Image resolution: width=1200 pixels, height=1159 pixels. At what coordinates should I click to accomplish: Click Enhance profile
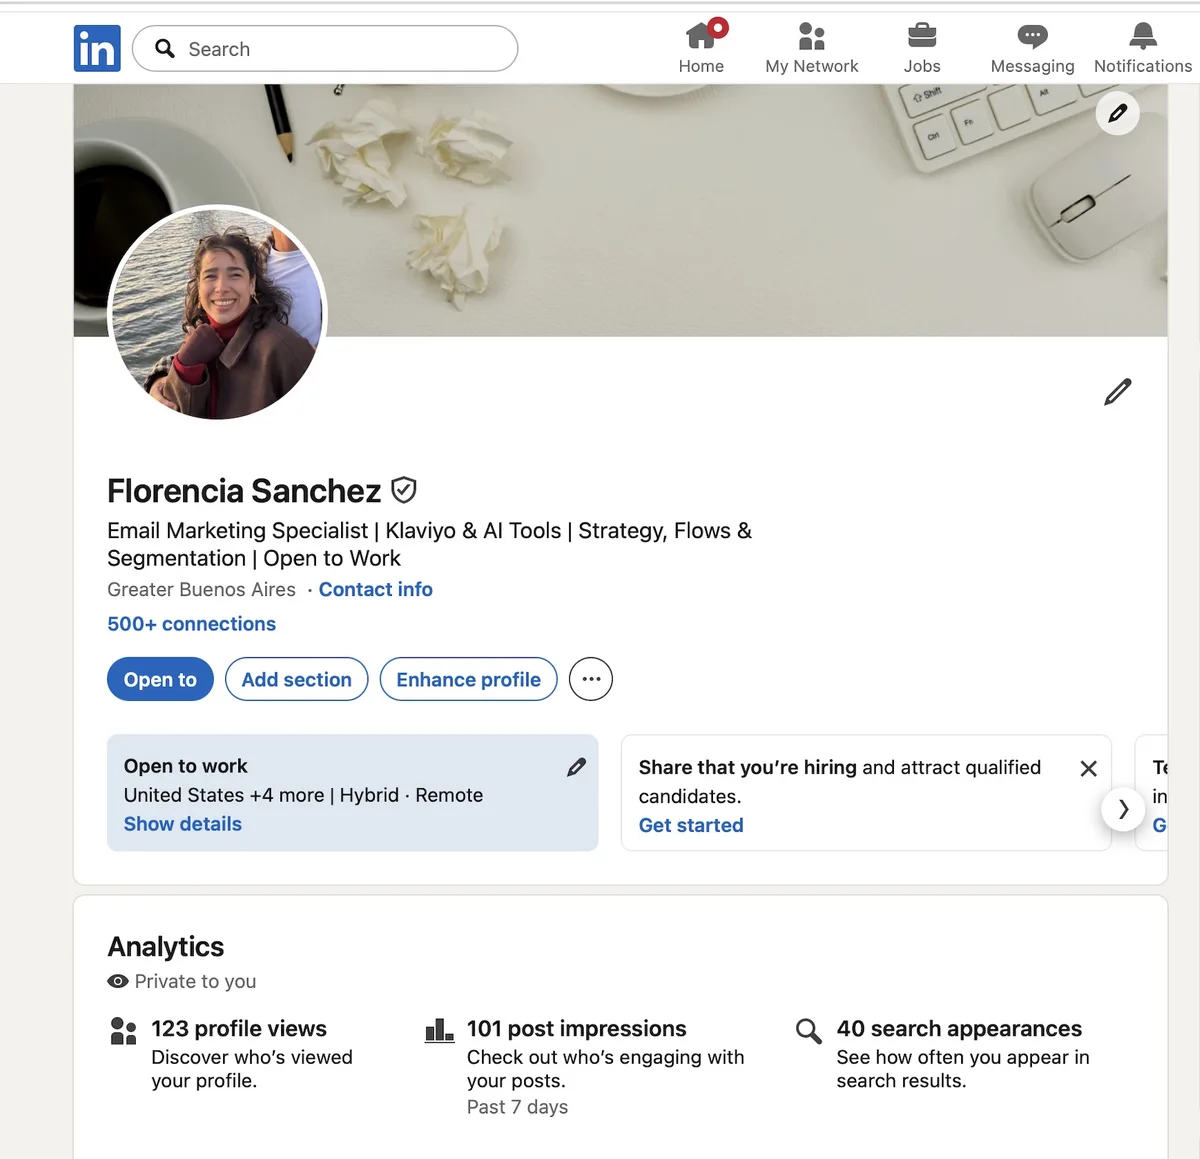click(469, 679)
